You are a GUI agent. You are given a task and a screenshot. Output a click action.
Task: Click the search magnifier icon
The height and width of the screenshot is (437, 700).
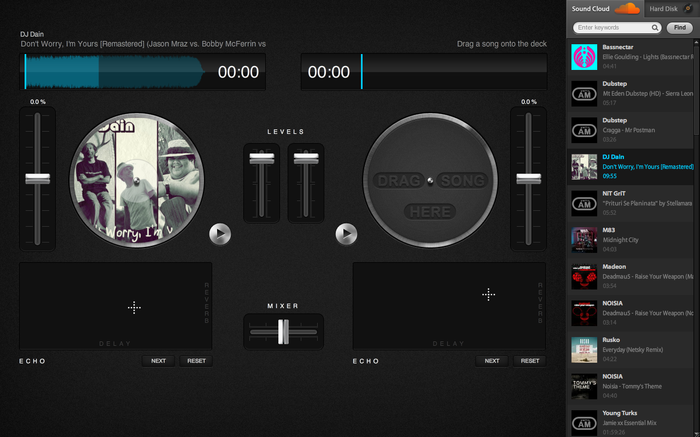656,28
